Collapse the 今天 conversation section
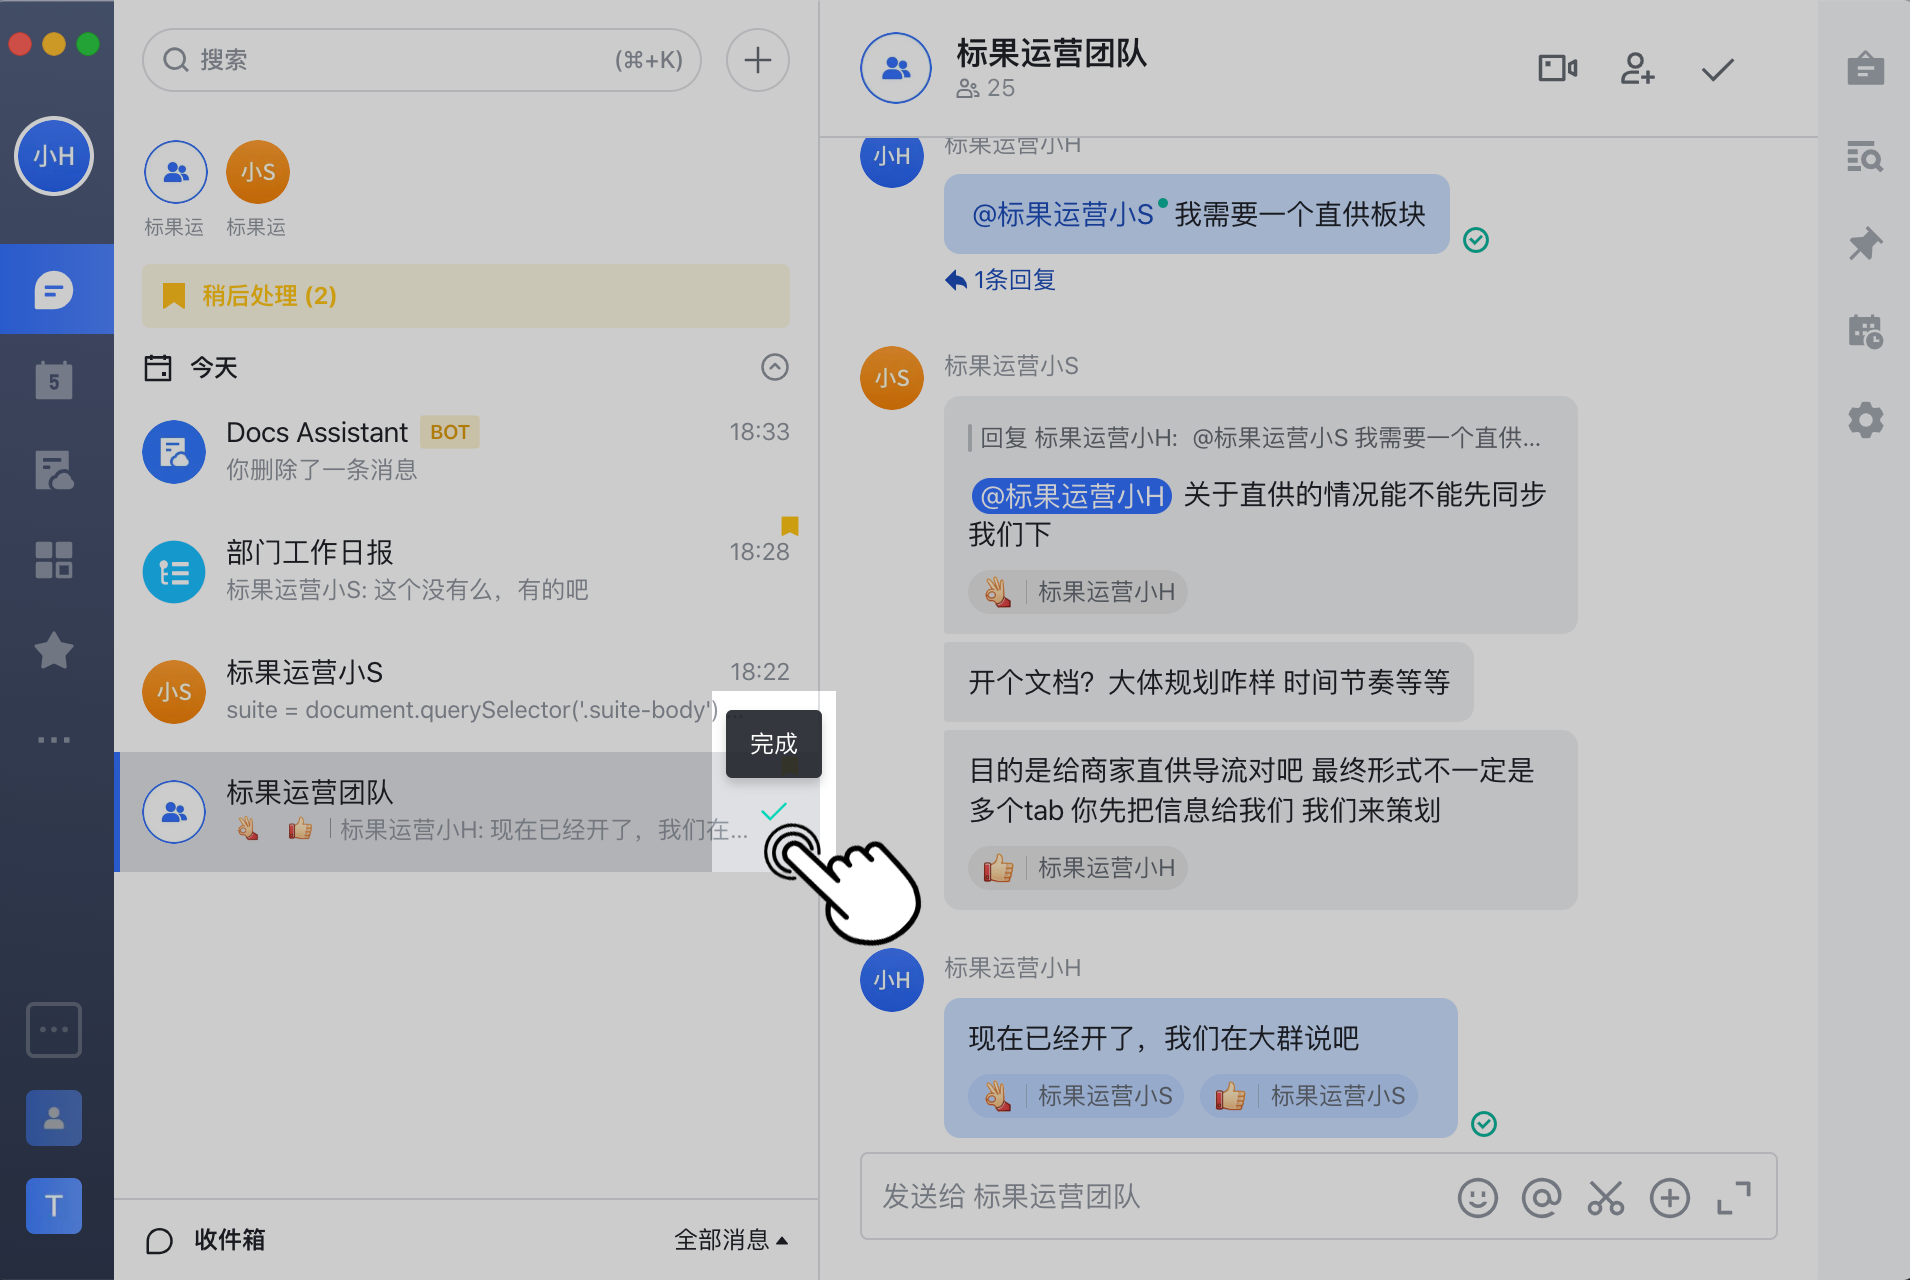This screenshot has height=1280, width=1910. coord(775,367)
